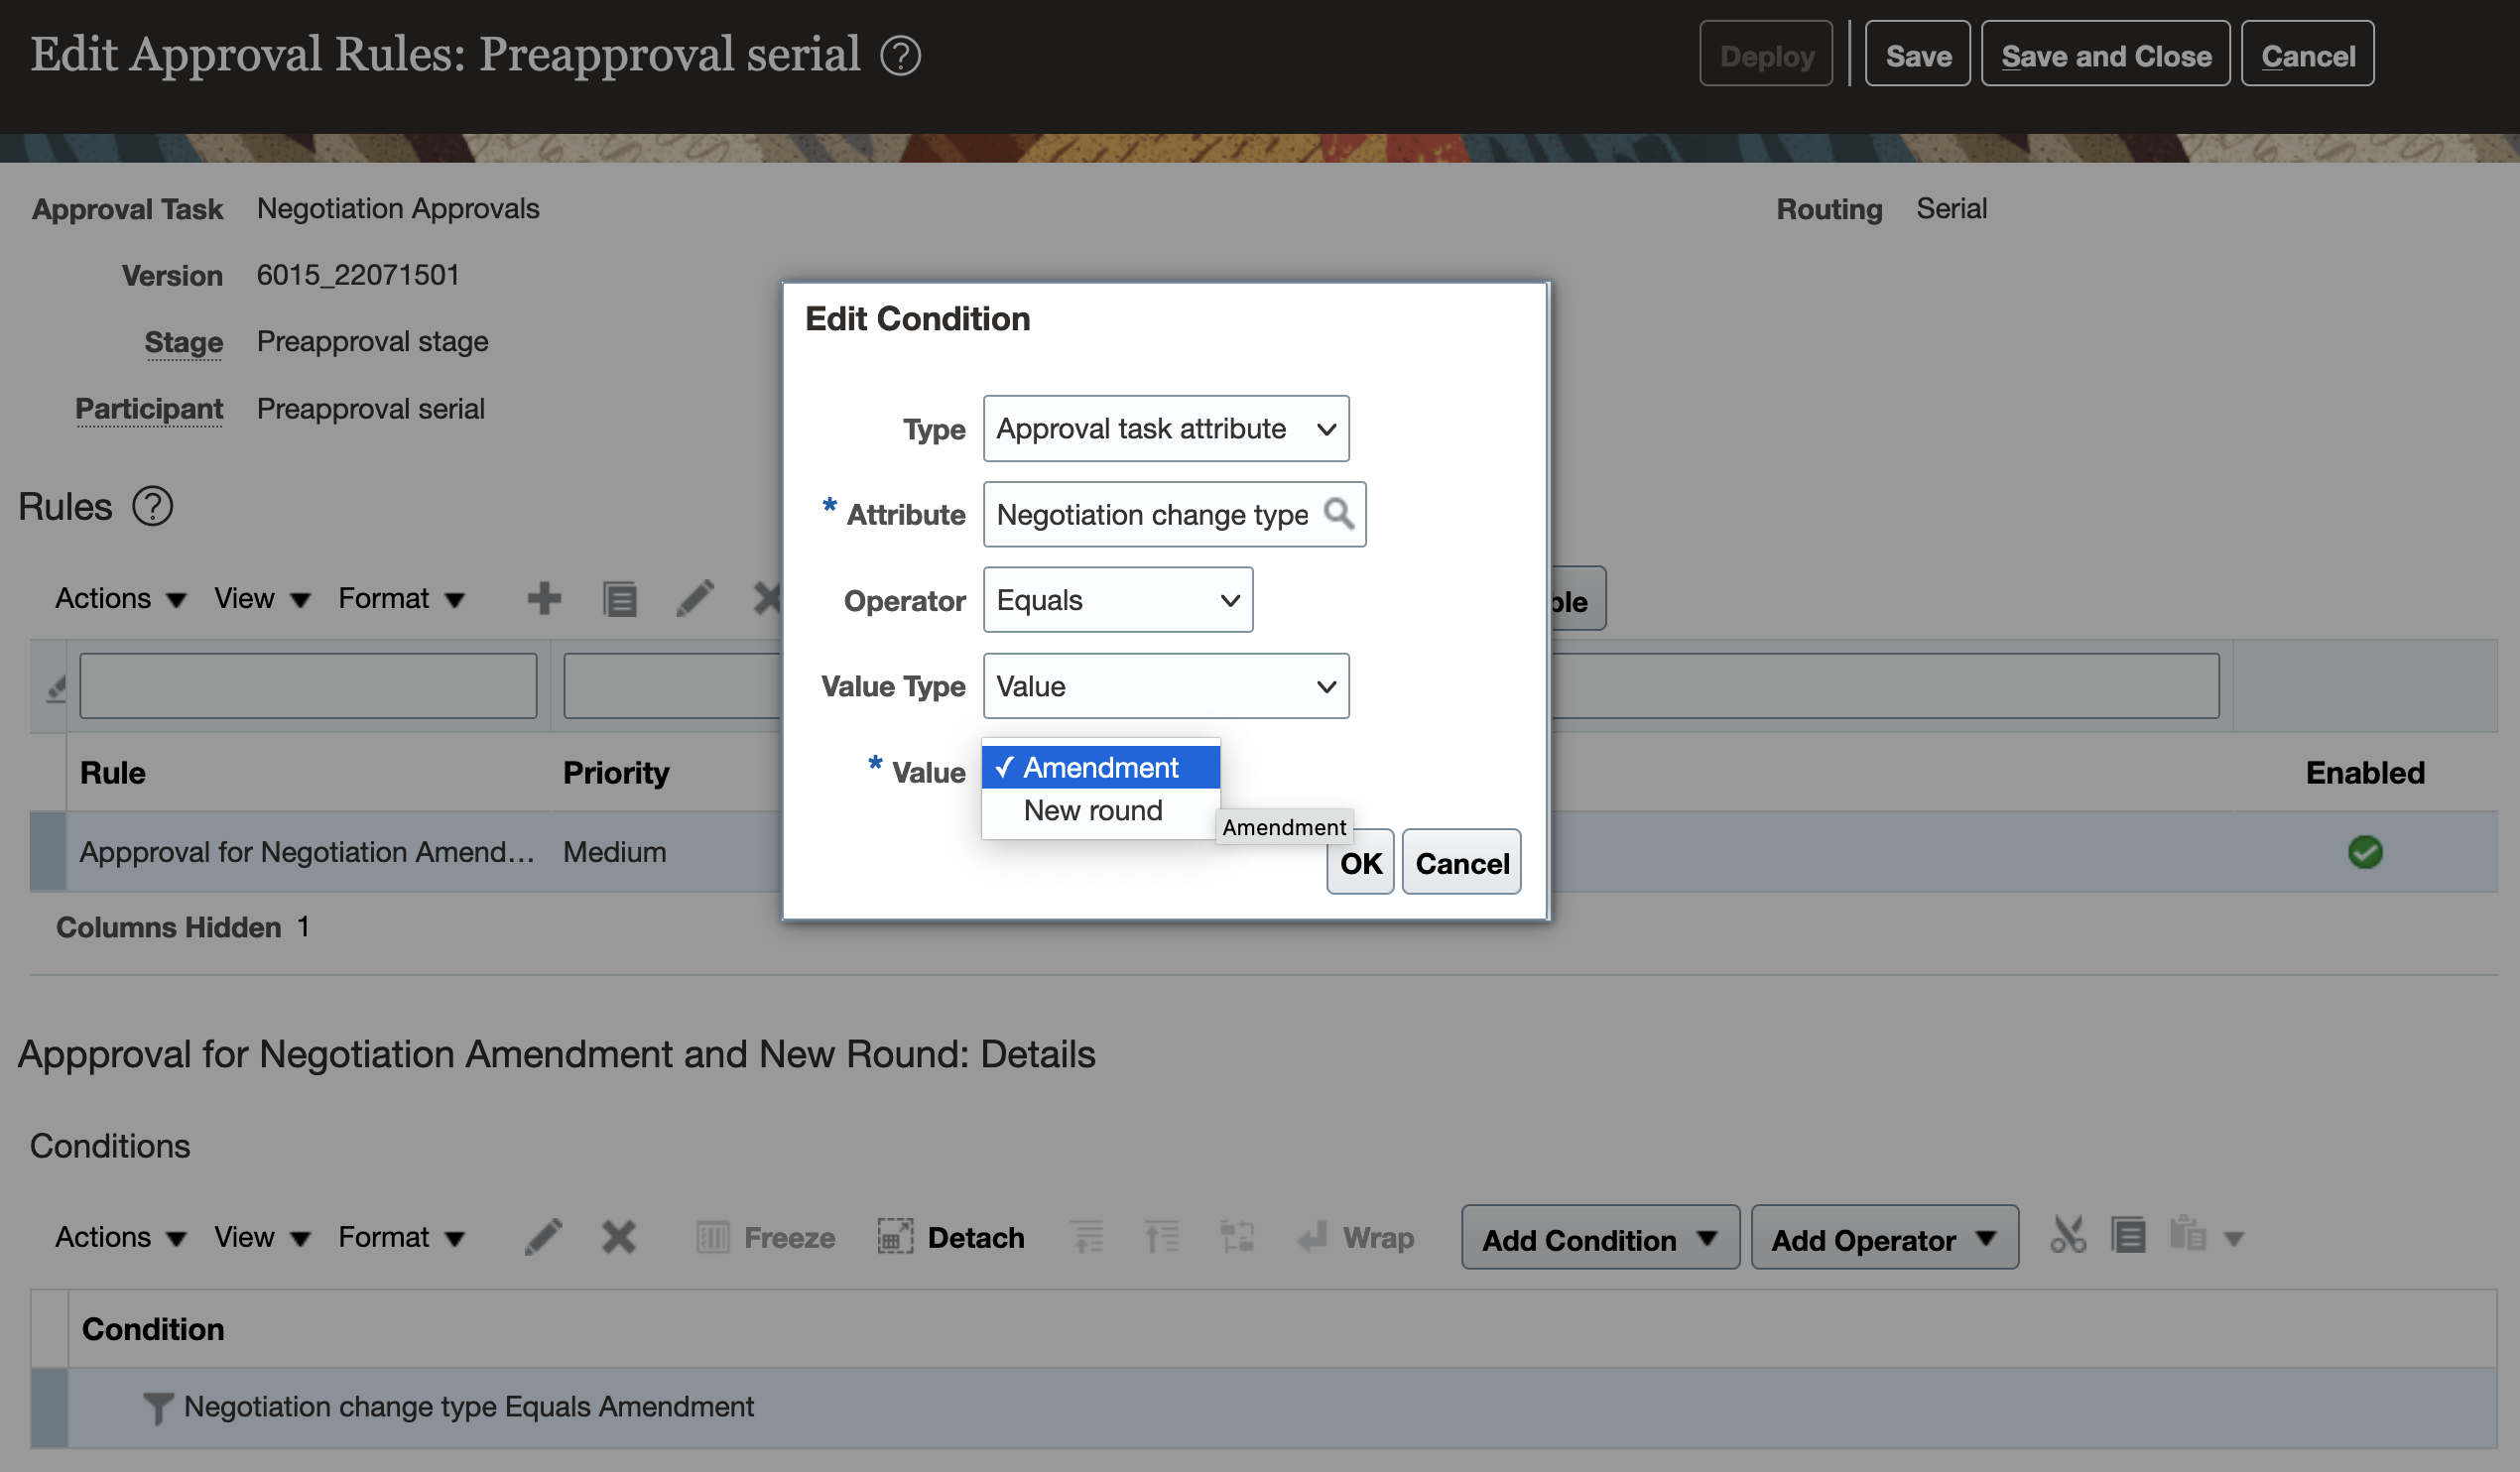Open the Type dropdown
This screenshot has height=1472, width=2520.
[x=1165, y=428]
